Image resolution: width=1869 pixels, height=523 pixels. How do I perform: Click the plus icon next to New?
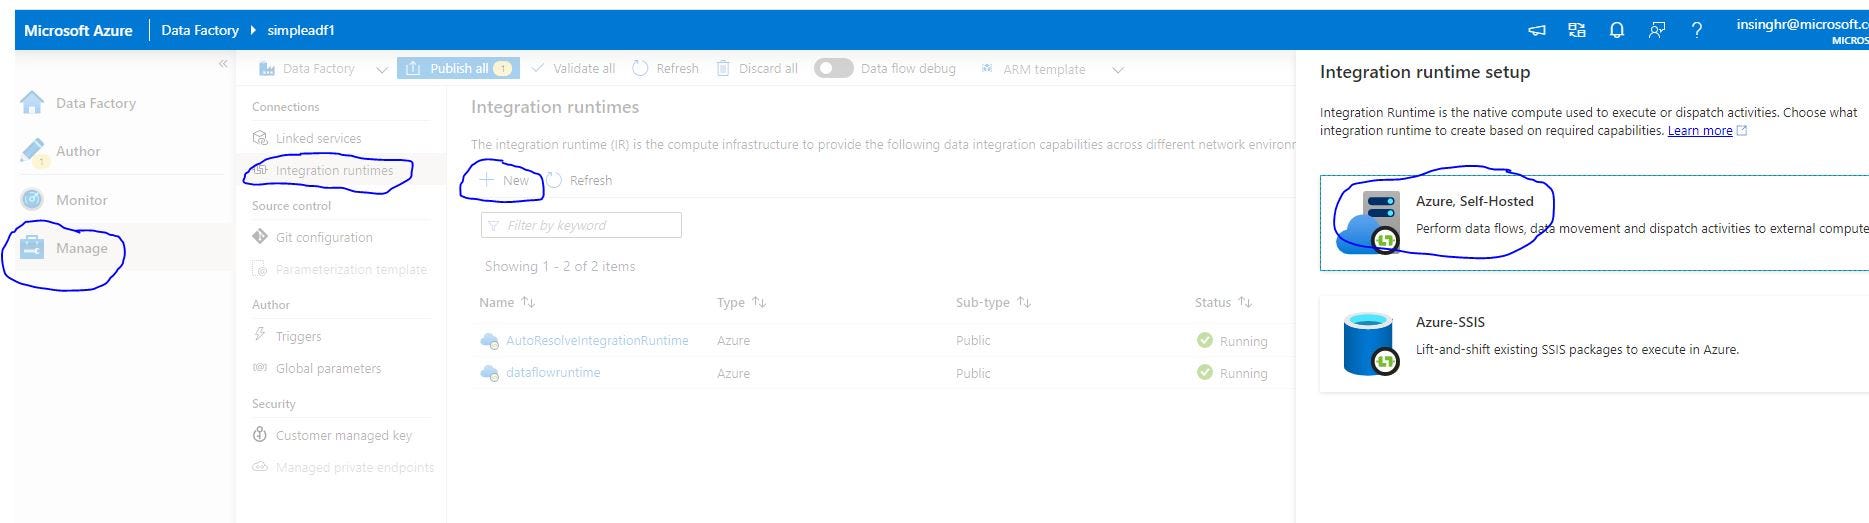pos(487,179)
